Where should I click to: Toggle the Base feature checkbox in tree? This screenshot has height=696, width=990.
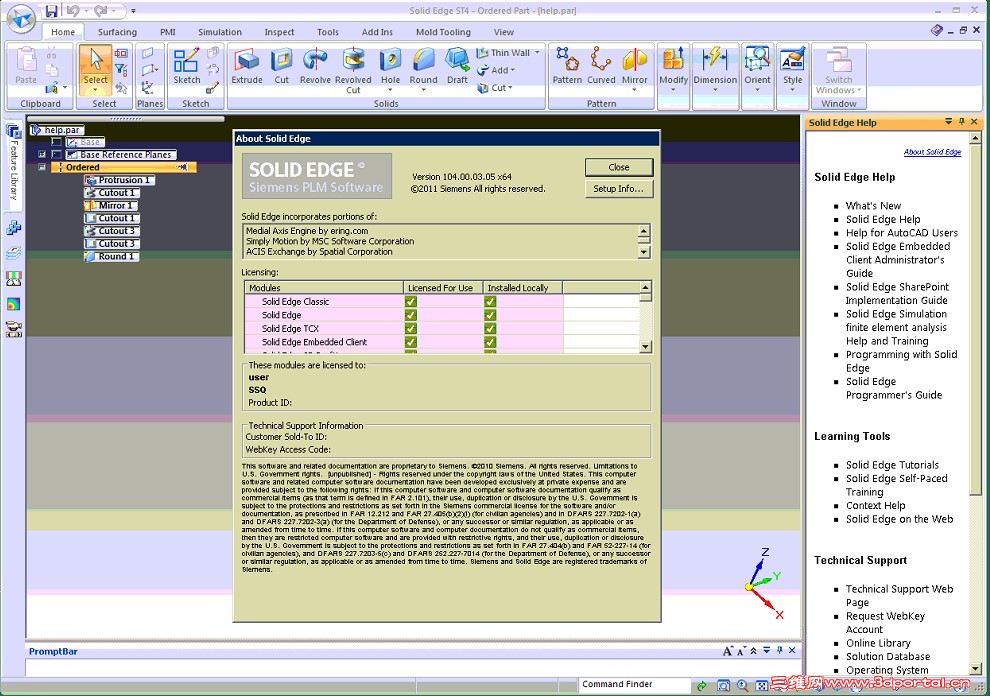click(x=56, y=142)
